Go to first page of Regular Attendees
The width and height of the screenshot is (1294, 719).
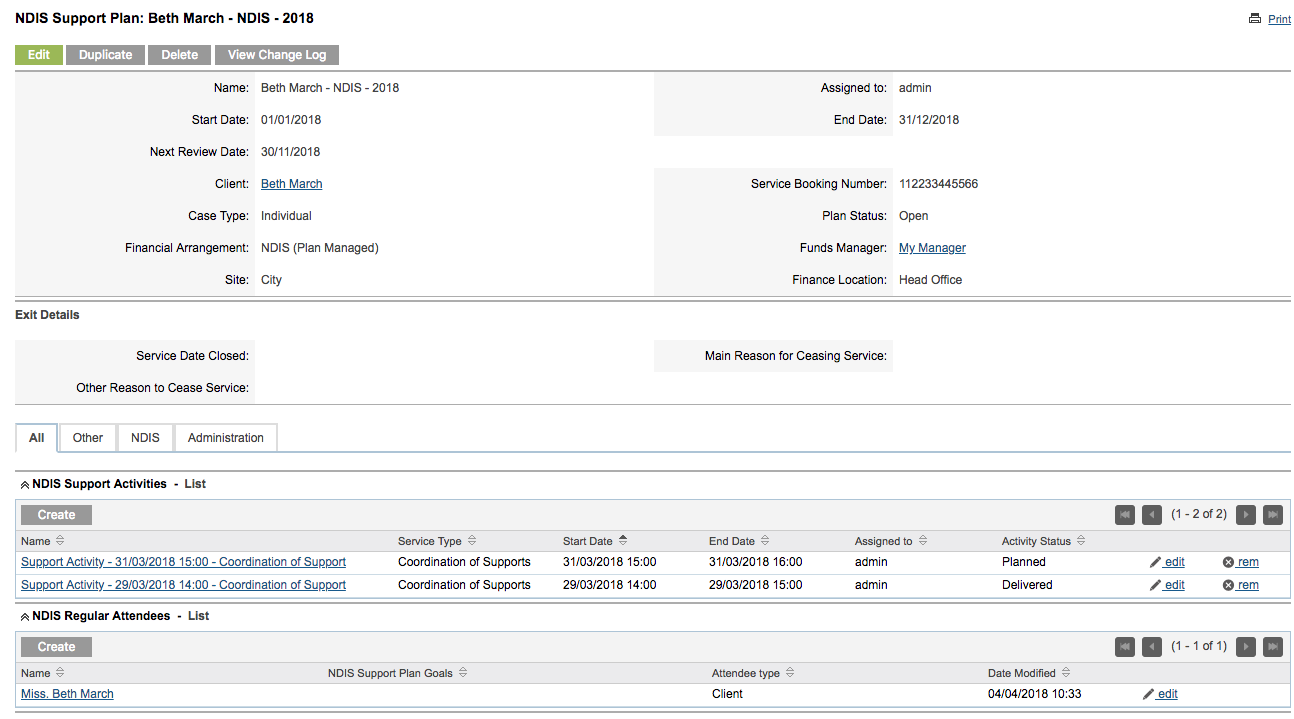point(1125,647)
